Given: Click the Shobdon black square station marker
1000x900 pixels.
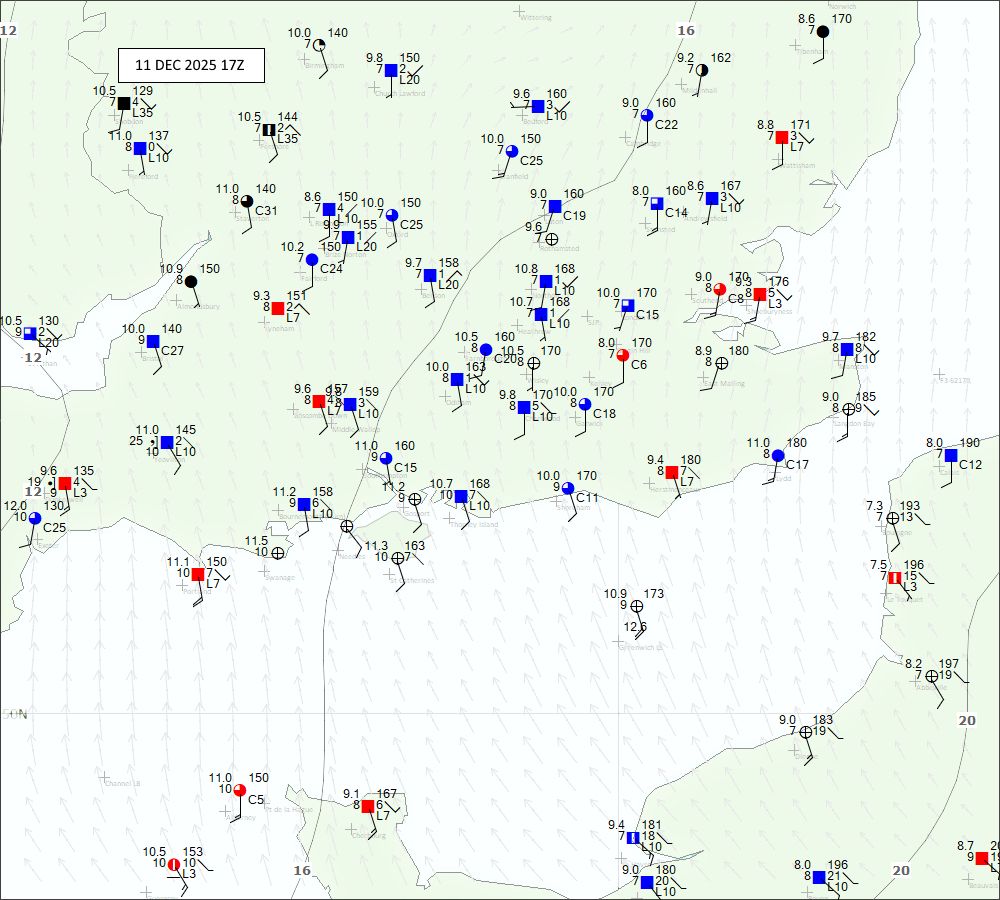Looking at the screenshot, I should tap(124, 103).
